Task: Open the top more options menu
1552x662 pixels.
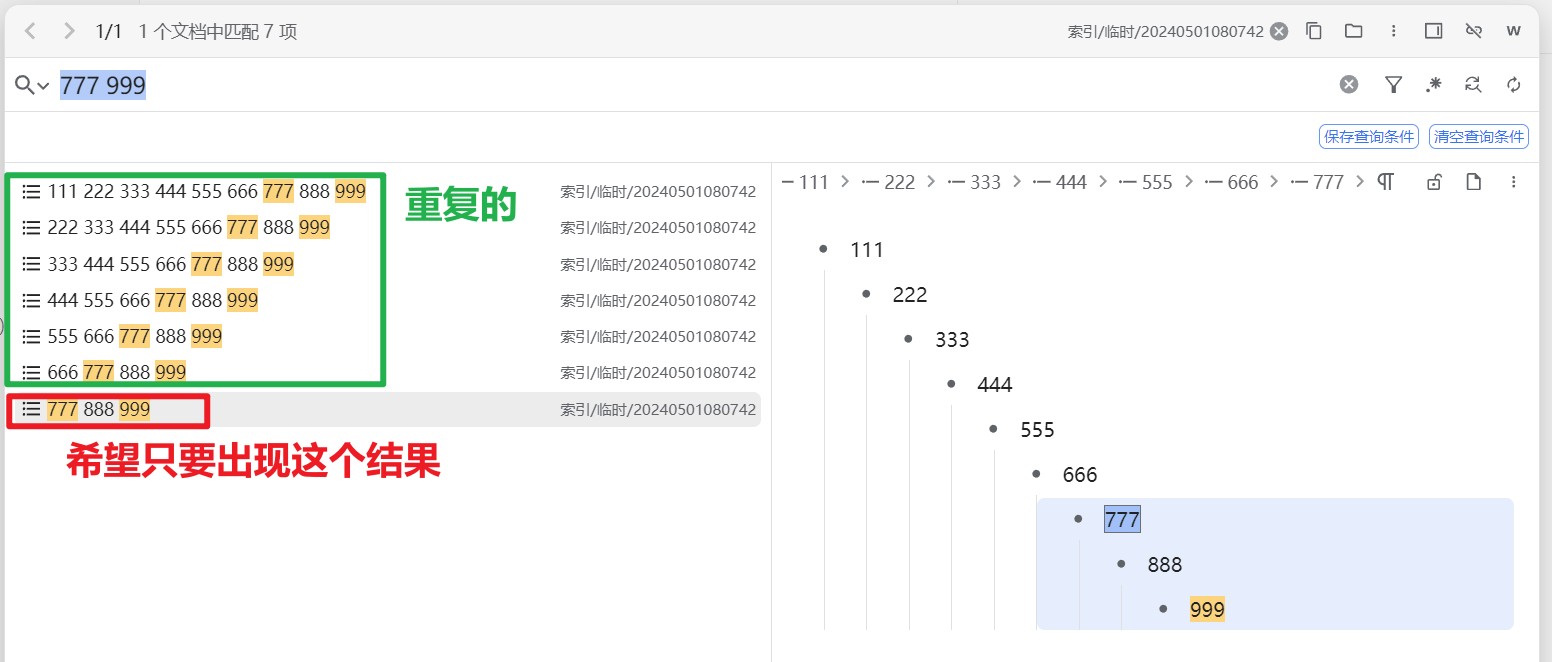Action: point(1394,31)
